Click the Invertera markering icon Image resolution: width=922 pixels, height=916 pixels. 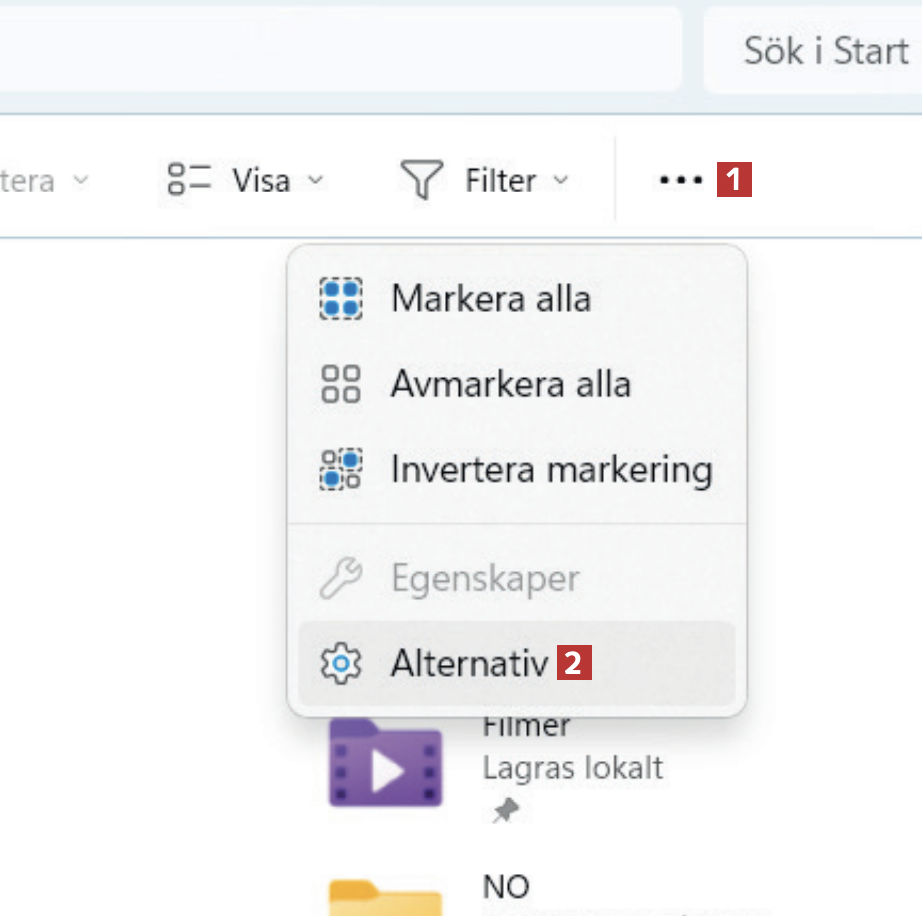click(x=341, y=469)
